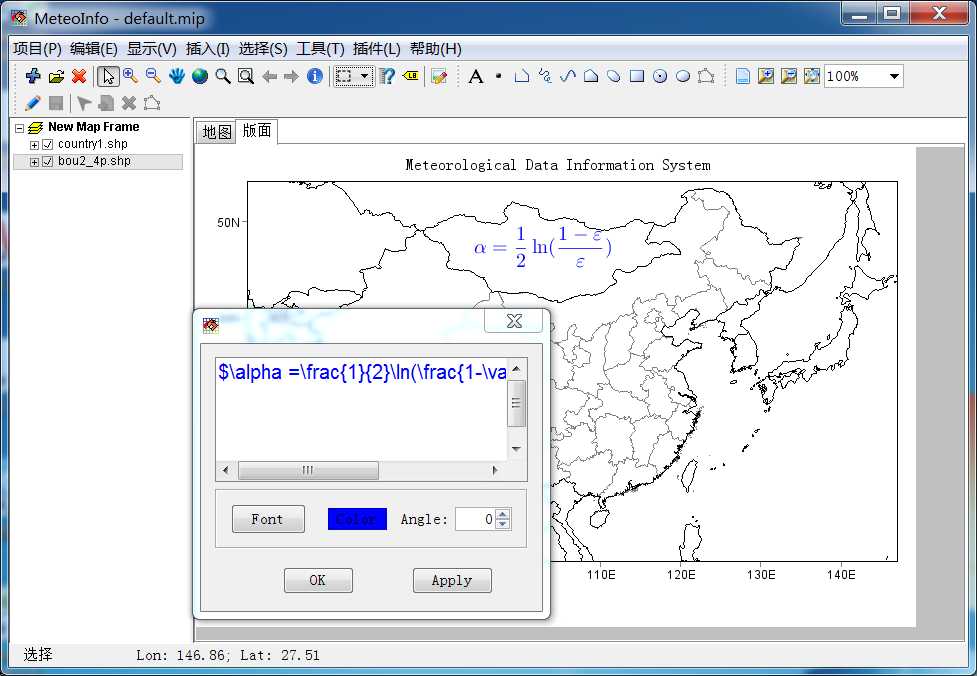The height and width of the screenshot is (676, 977).
Task: Click the Measurement ruler question icon
Action: pos(388,76)
